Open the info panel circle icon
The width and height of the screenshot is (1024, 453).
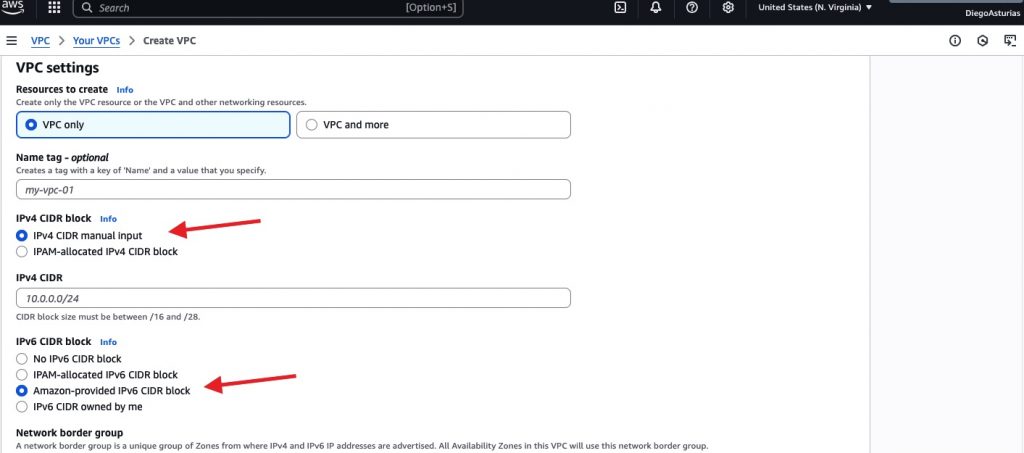click(x=955, y=41)
